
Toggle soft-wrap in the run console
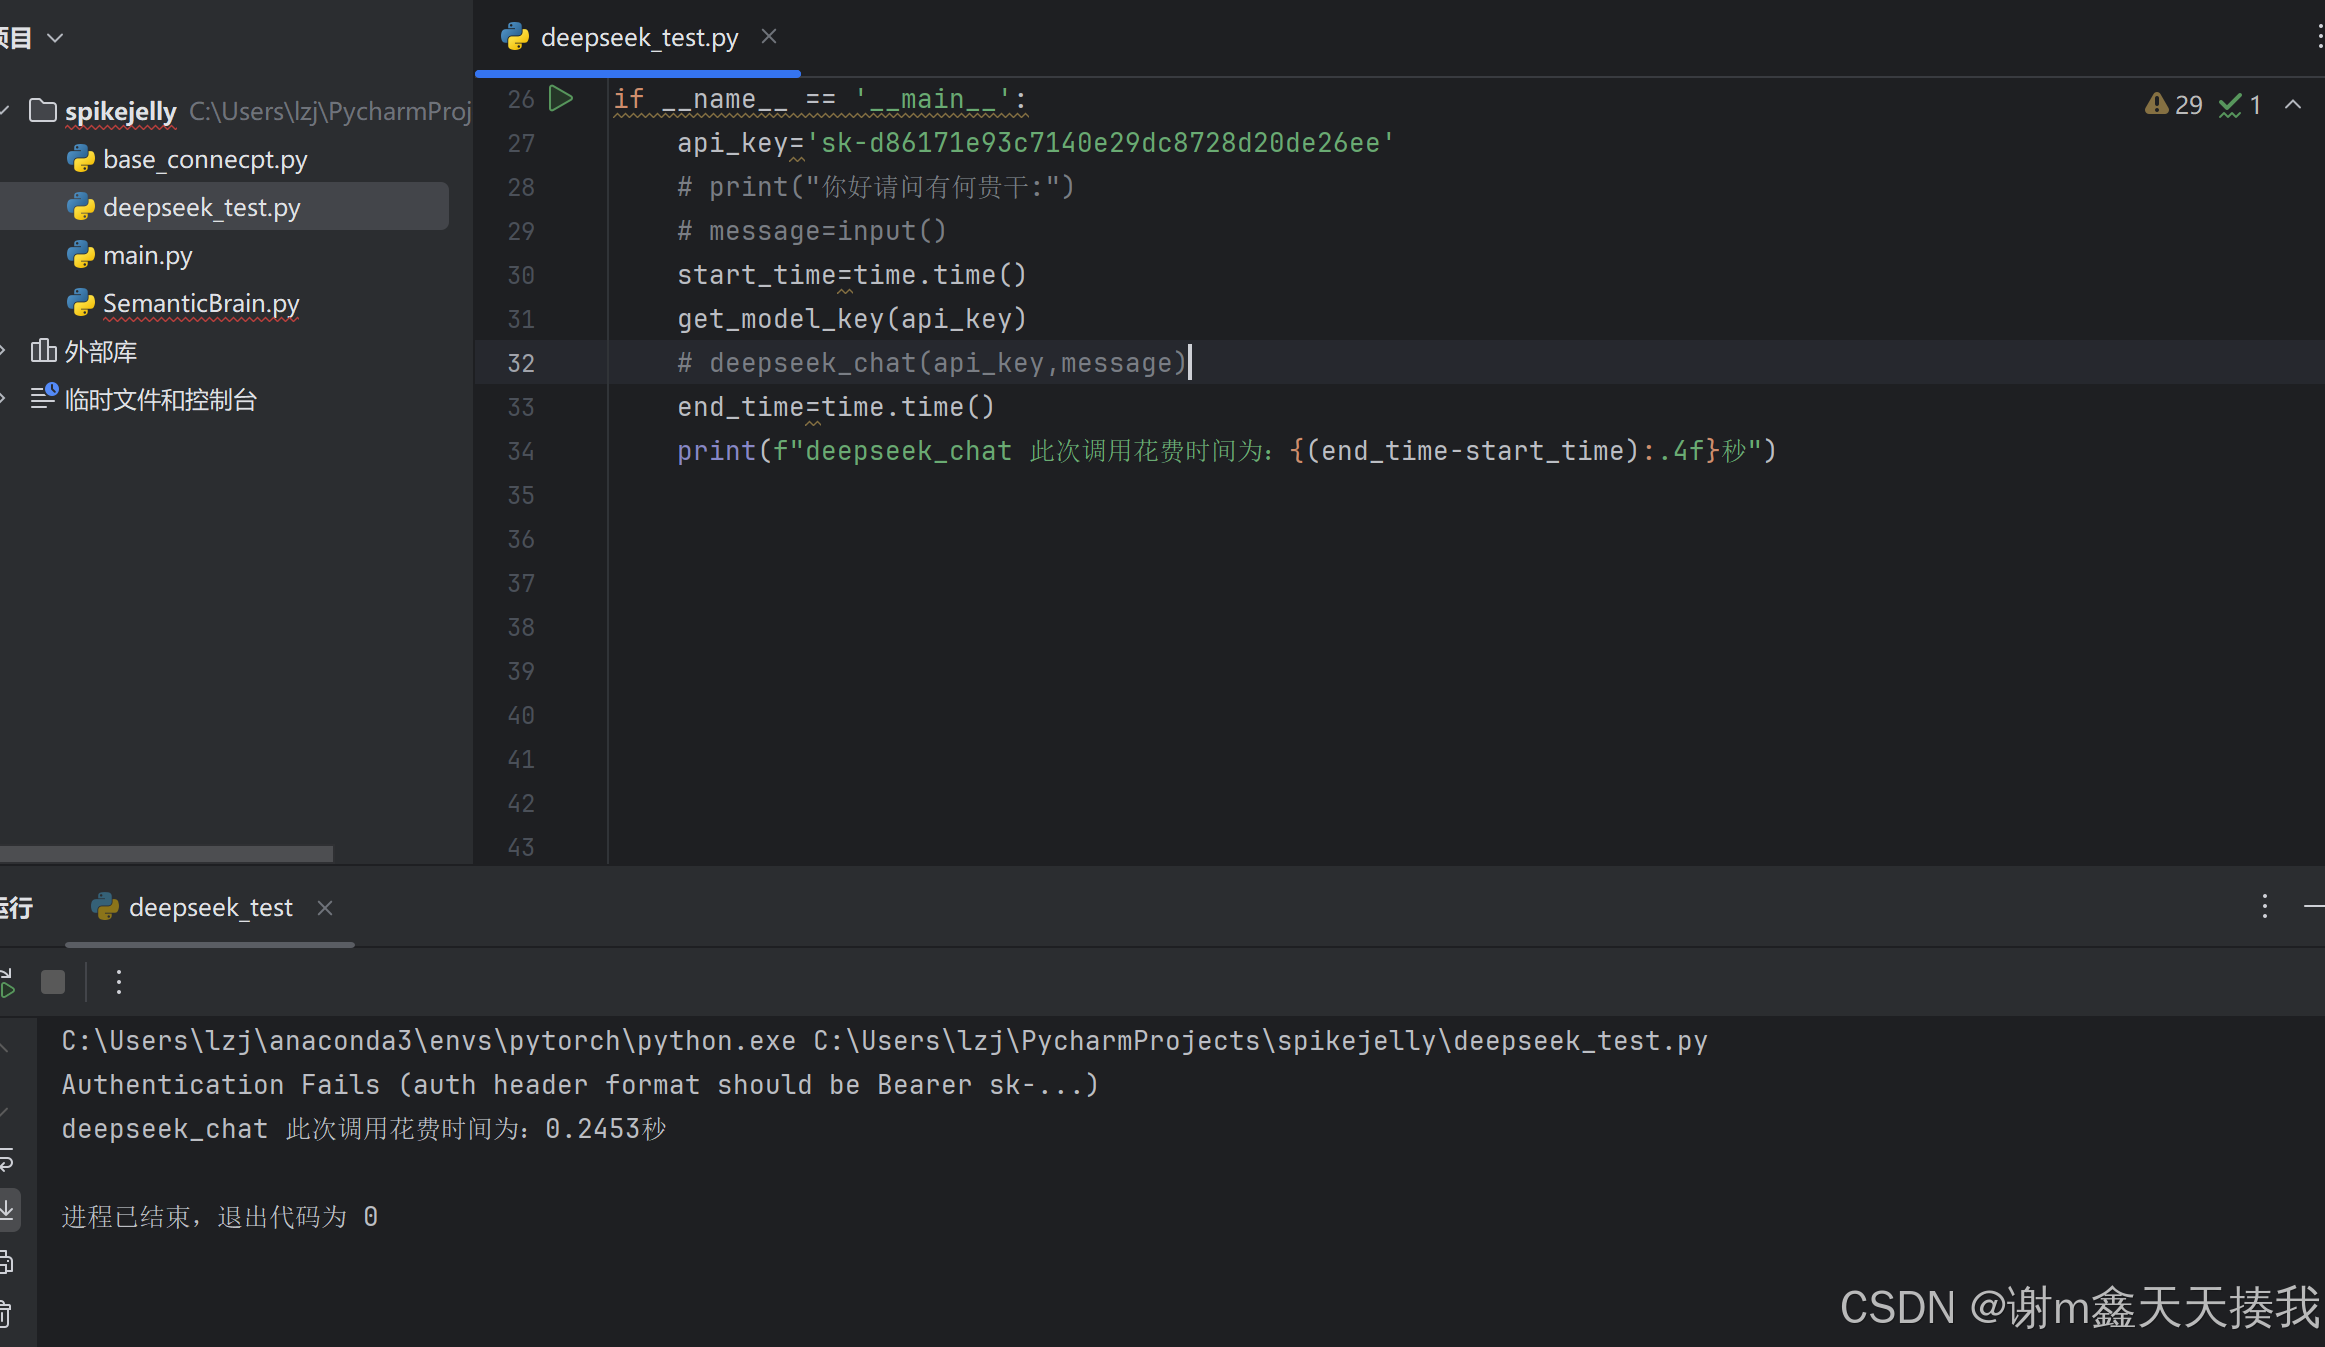click(7, 1160)
